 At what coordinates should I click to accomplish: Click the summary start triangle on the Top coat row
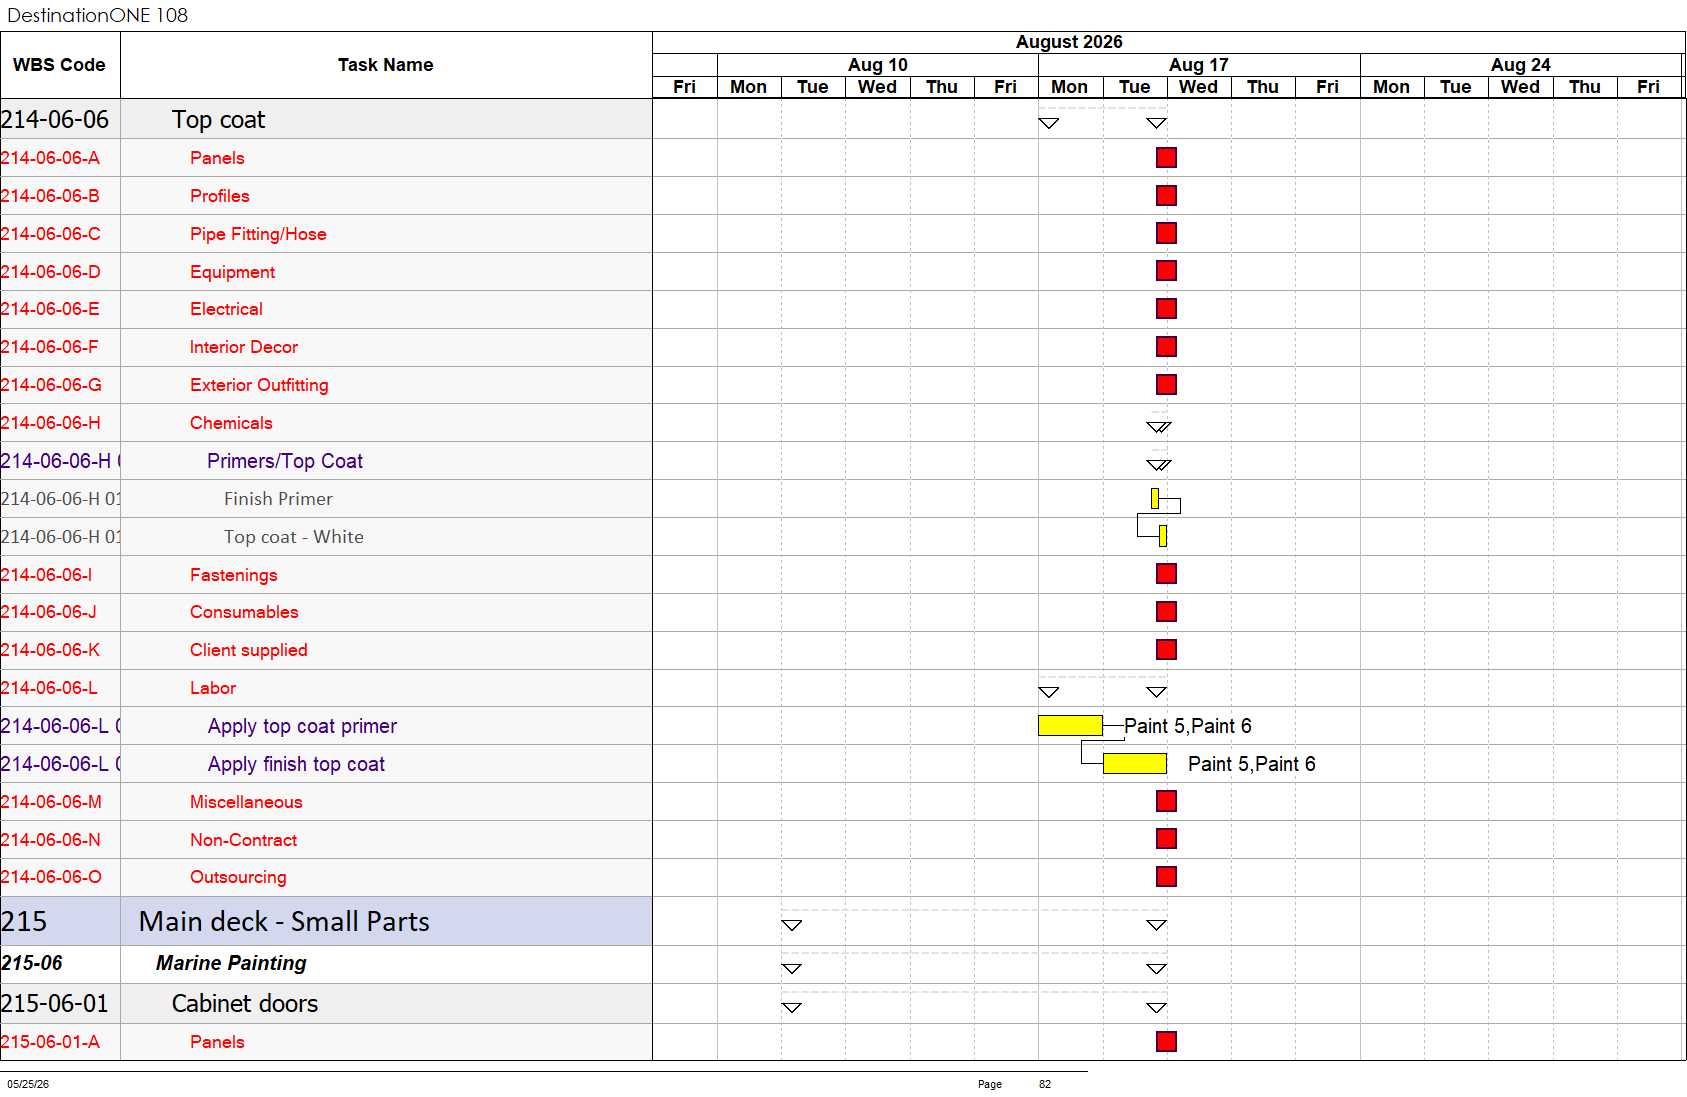[x=1048, y=123]
